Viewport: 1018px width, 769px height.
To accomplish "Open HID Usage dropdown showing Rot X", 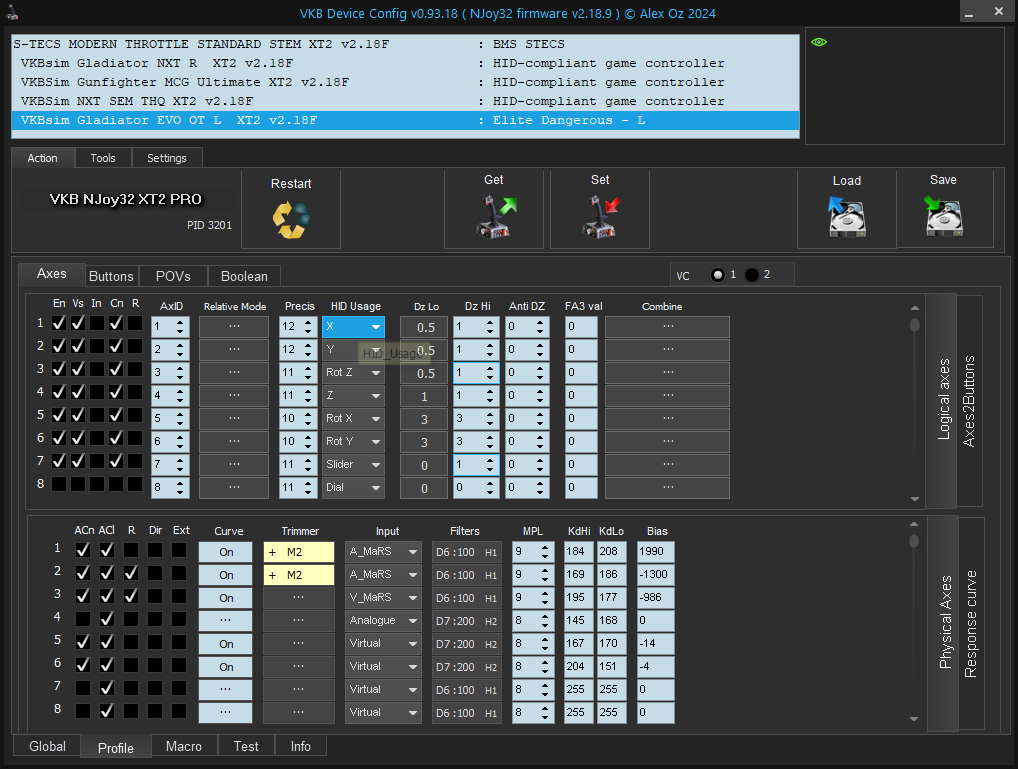I will pyautogui.click(x=353, y=419).
